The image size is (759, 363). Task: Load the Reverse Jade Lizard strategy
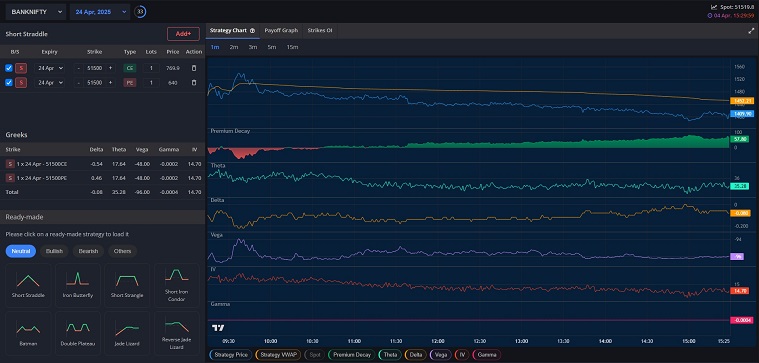click(176, 333)
